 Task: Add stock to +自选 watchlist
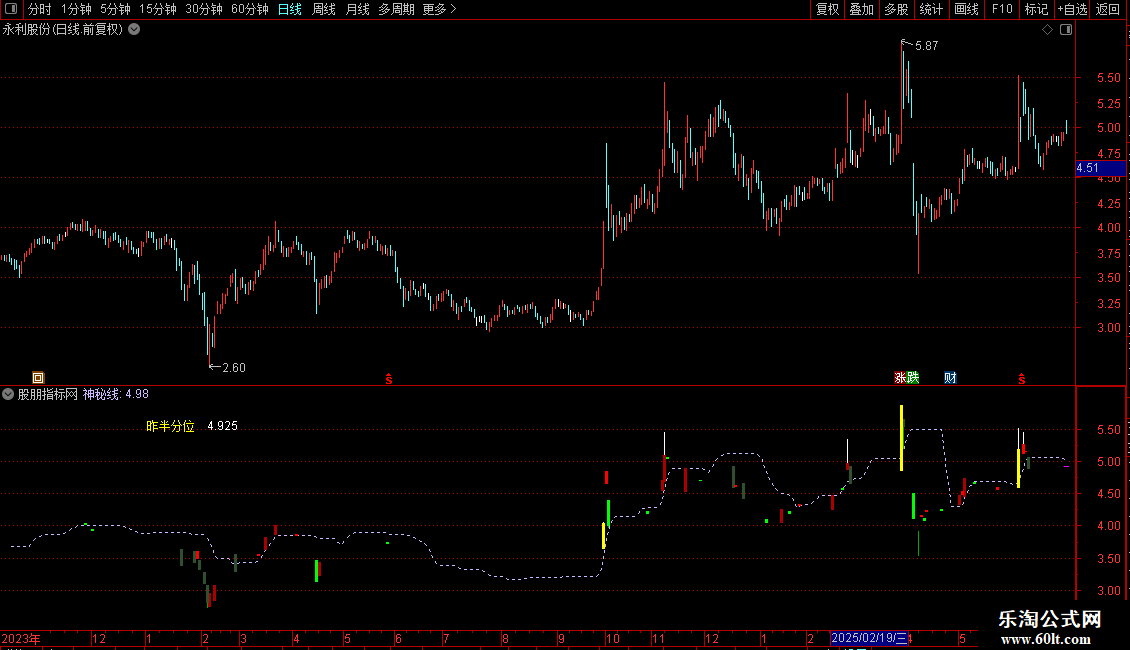(x=1072, y=9)
